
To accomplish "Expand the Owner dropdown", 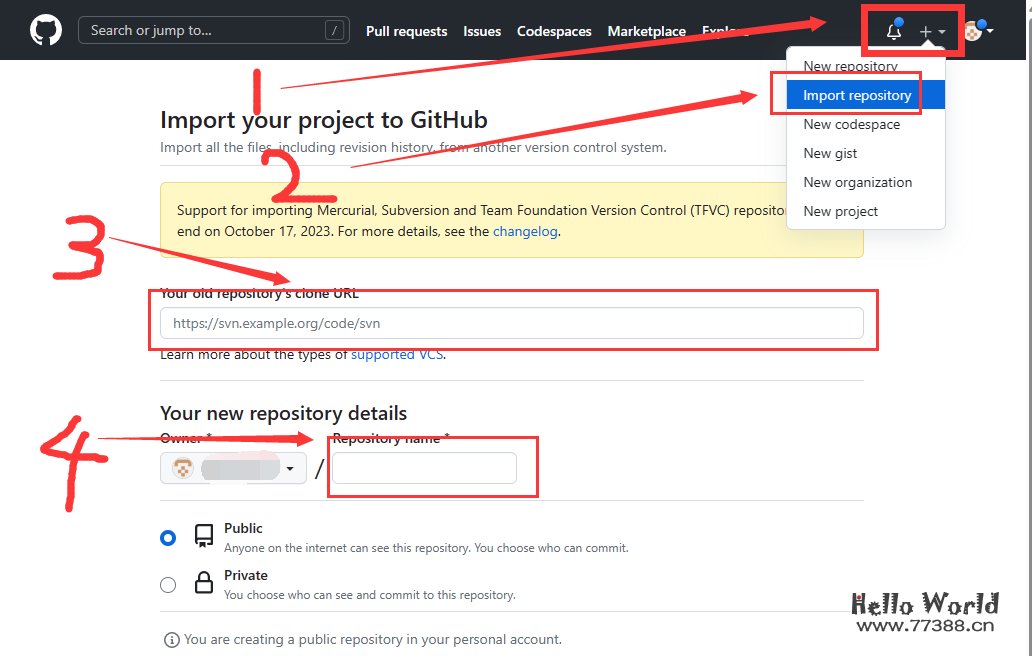I will (x=233, y=468).
